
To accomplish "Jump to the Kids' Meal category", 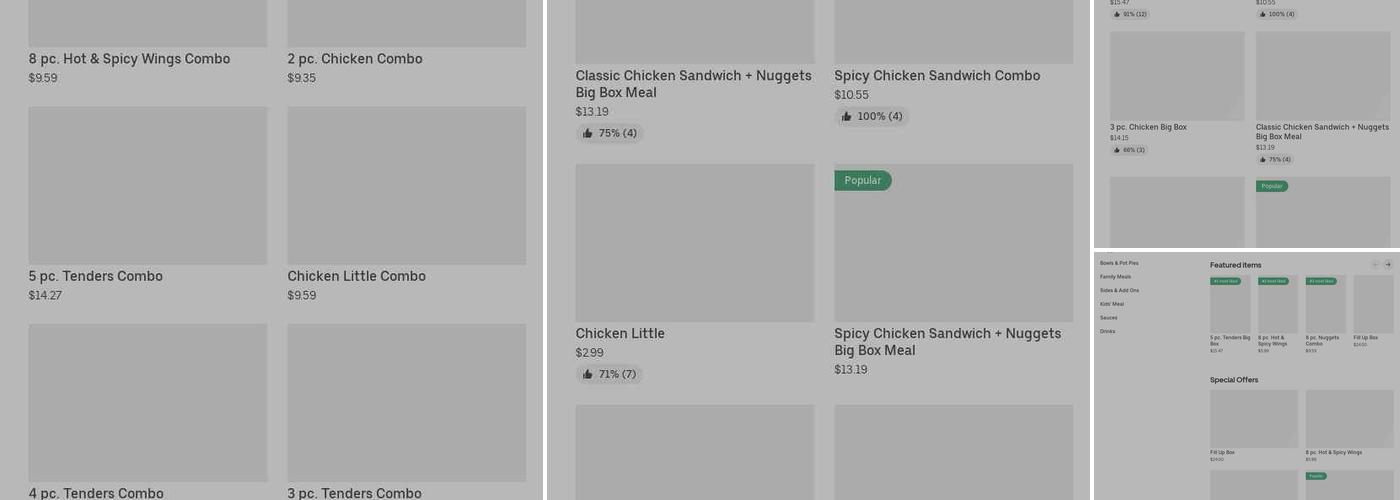I will 1112,304.
